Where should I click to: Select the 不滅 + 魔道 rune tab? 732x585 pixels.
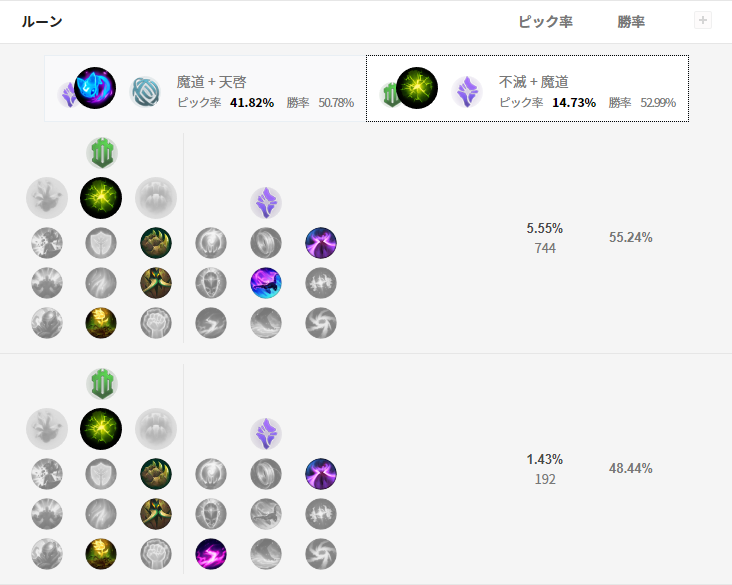coord(528,89)
